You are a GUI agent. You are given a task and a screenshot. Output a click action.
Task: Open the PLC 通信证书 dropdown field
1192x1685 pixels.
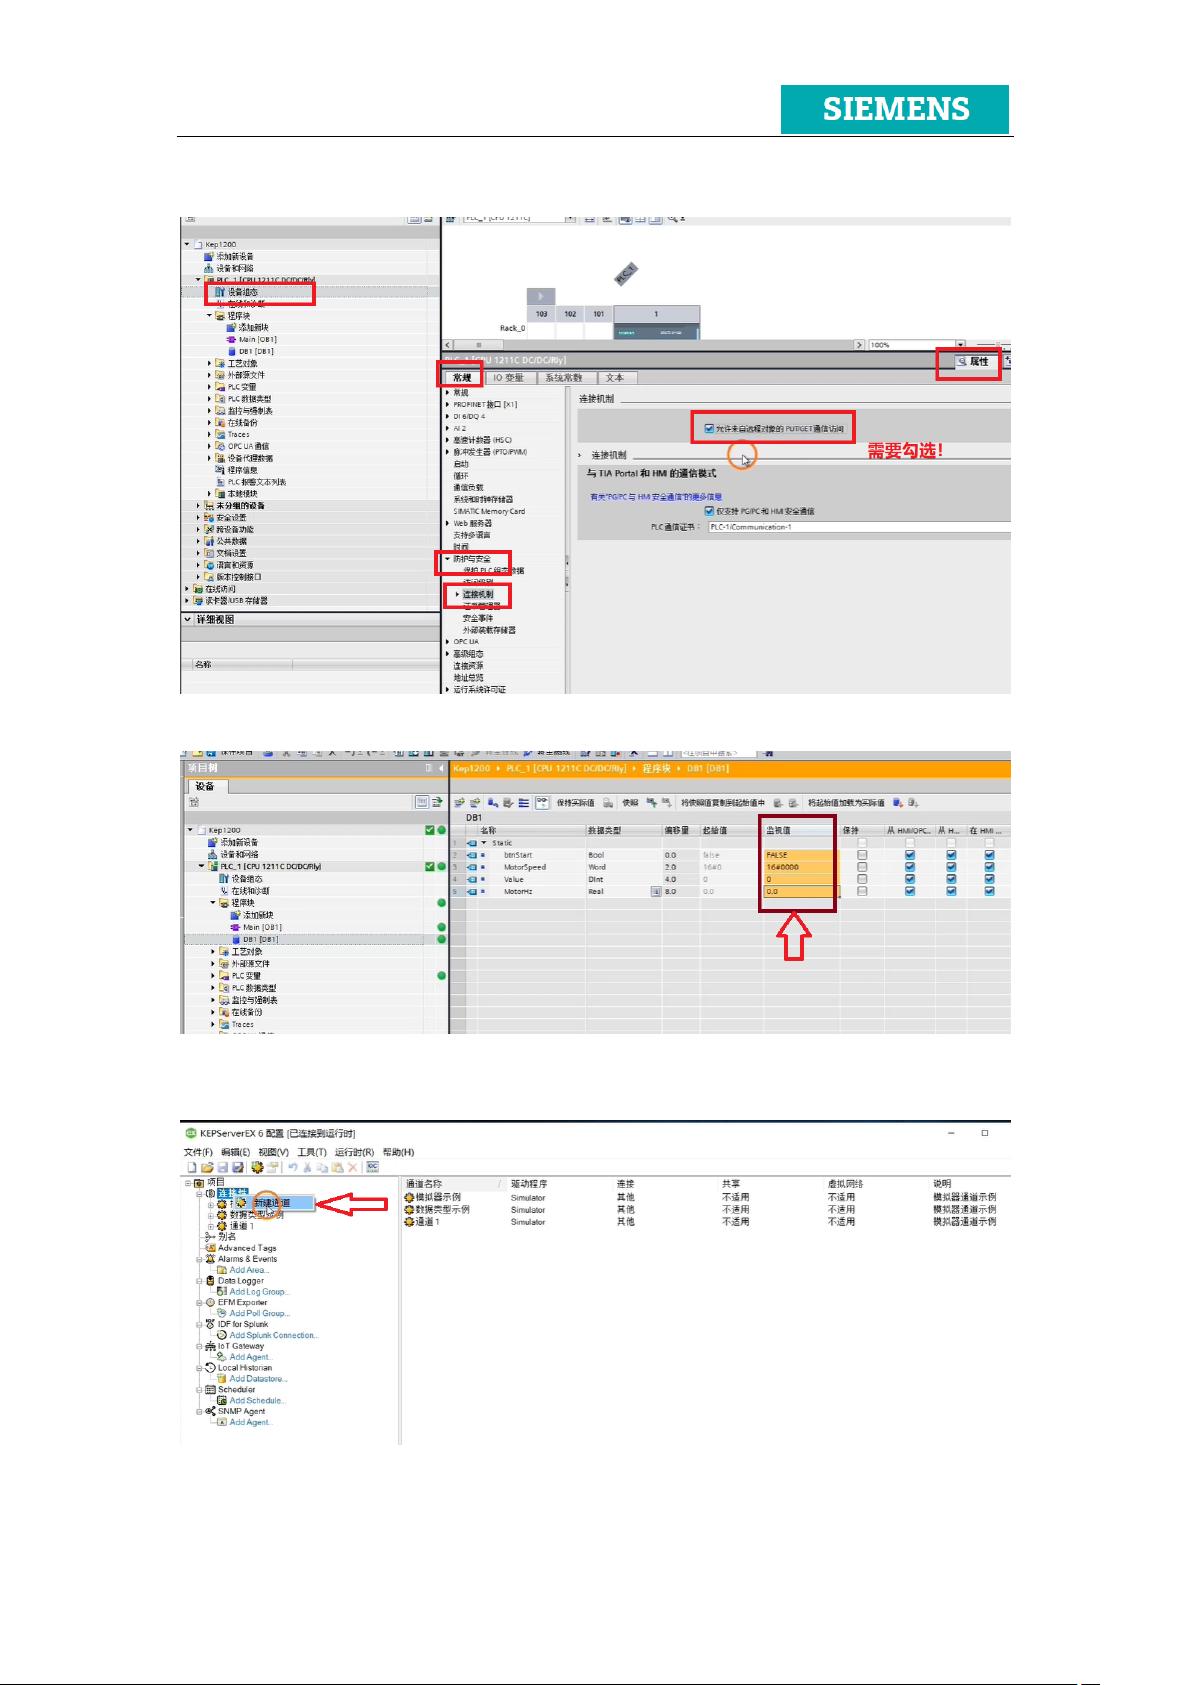click(859, 527)
